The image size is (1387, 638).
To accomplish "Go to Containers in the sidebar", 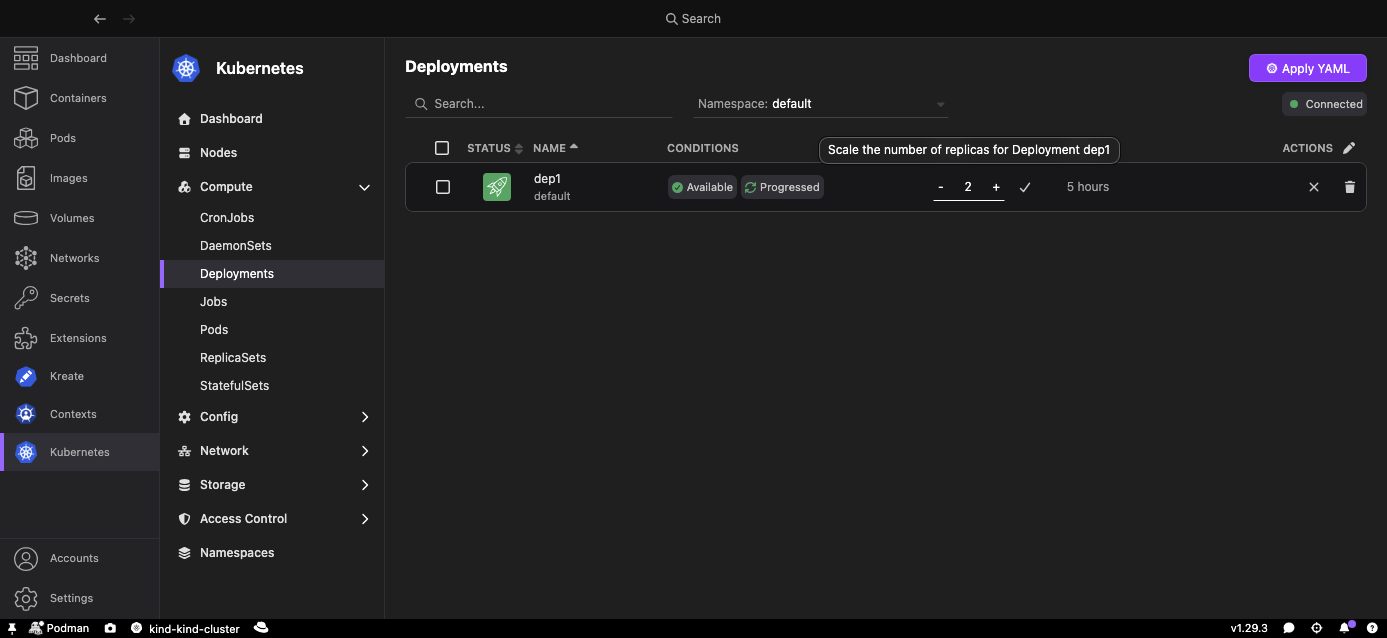I will click(x=79, y=98).
